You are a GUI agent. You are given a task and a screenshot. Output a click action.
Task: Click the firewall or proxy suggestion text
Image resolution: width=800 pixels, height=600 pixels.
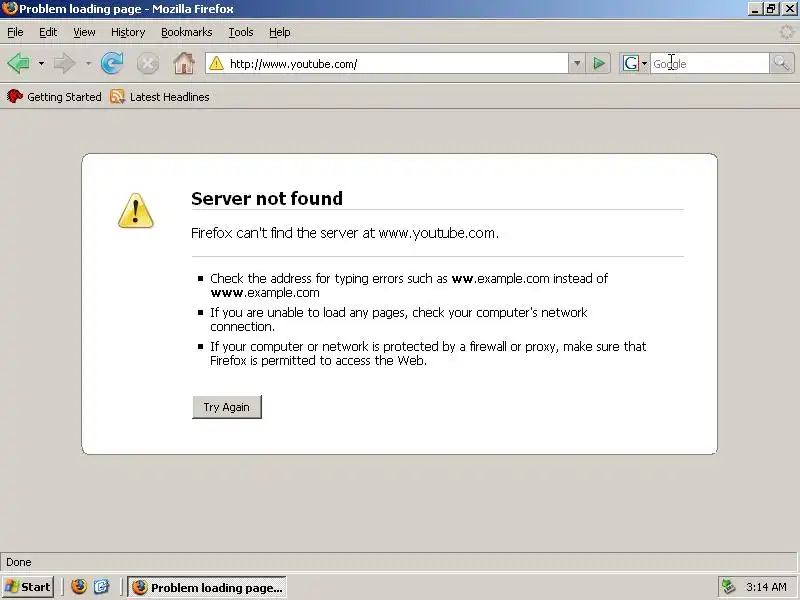pyautogui.click(x=428, y=354)
